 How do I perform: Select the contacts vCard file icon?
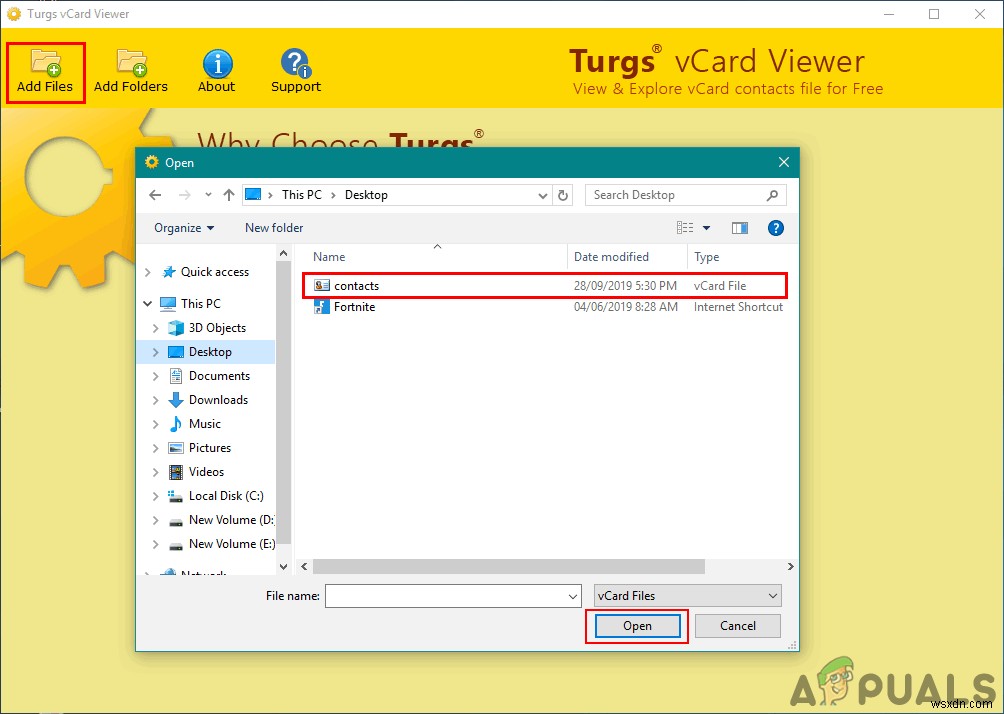[x=321, y=286]
